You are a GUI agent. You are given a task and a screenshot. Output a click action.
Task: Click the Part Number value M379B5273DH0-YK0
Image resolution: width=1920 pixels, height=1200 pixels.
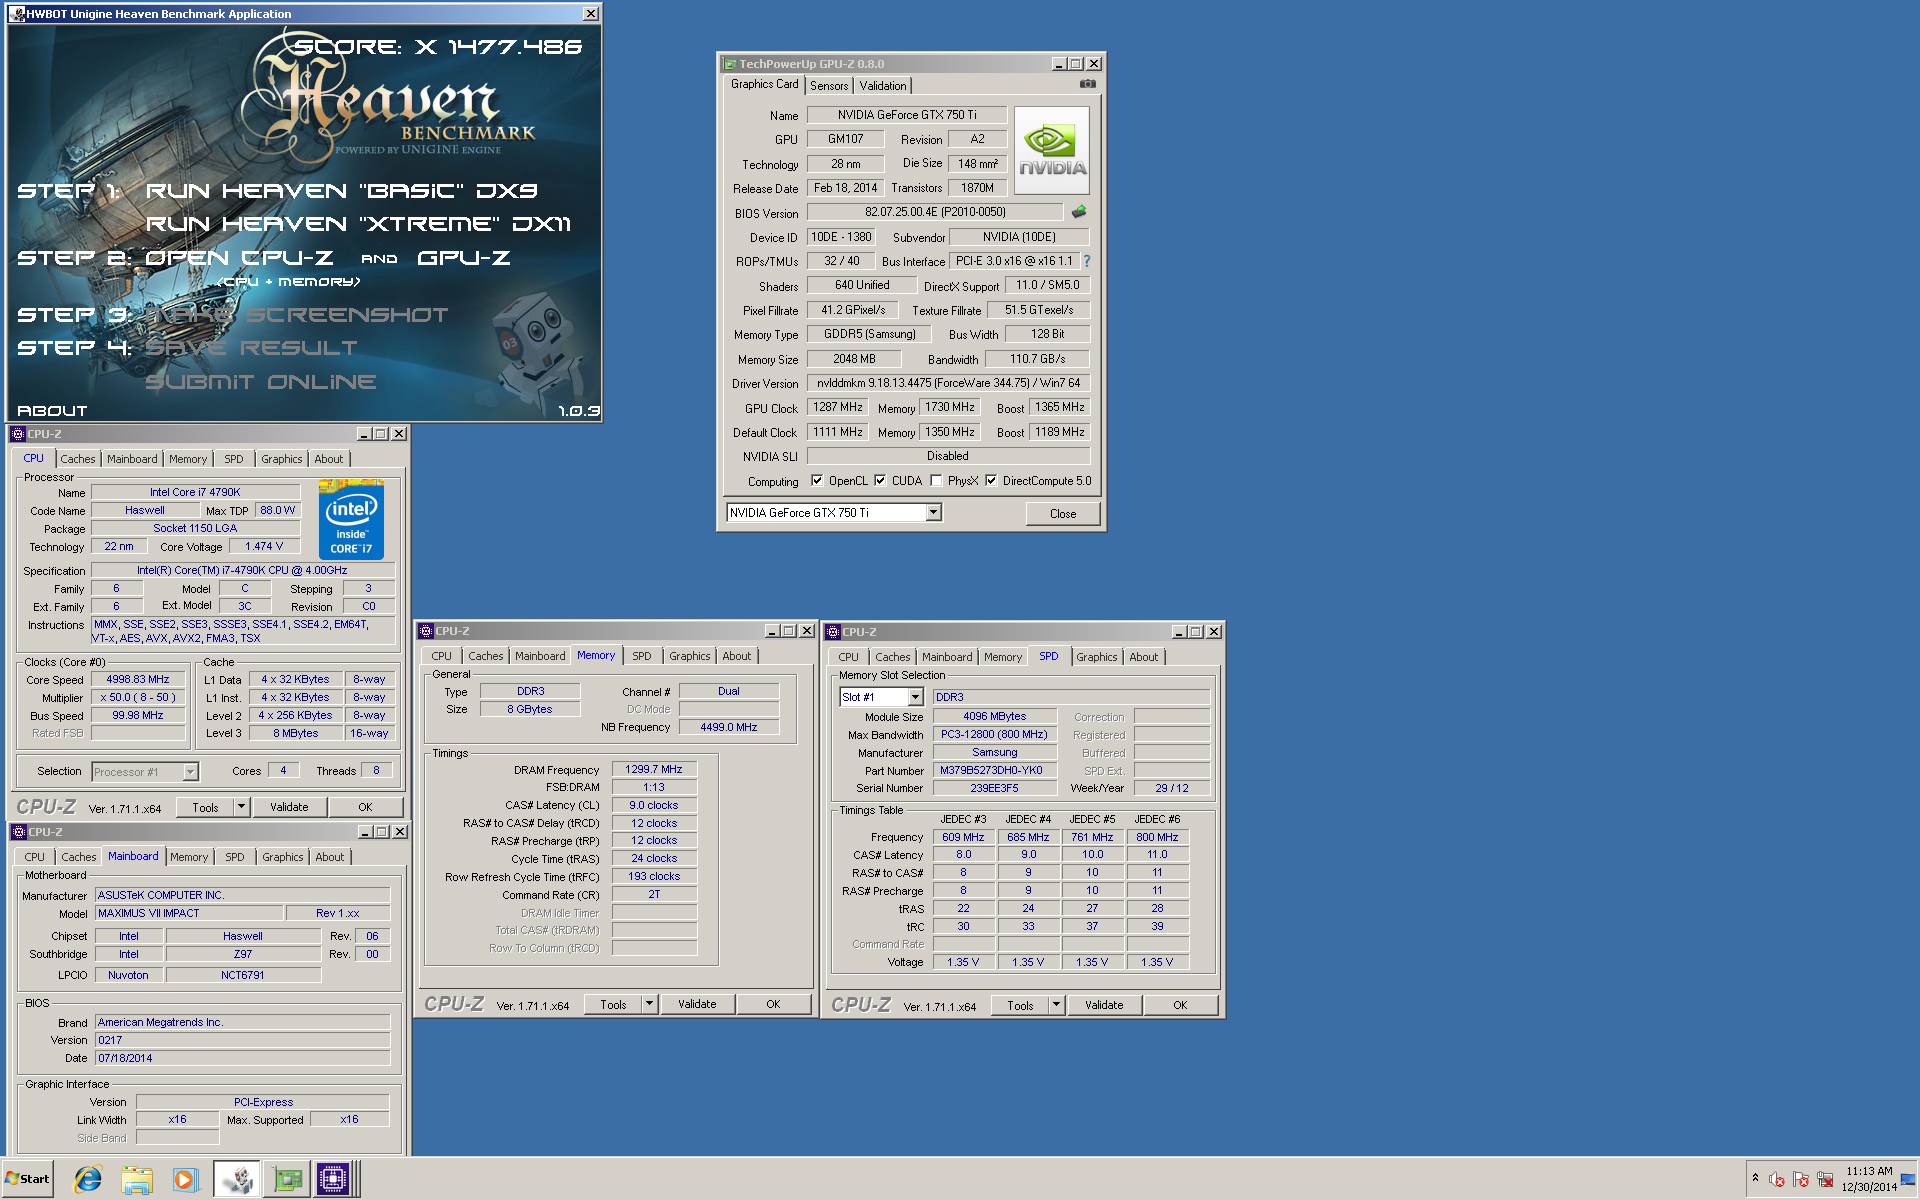pyautogui.click(x=994, y=771)
